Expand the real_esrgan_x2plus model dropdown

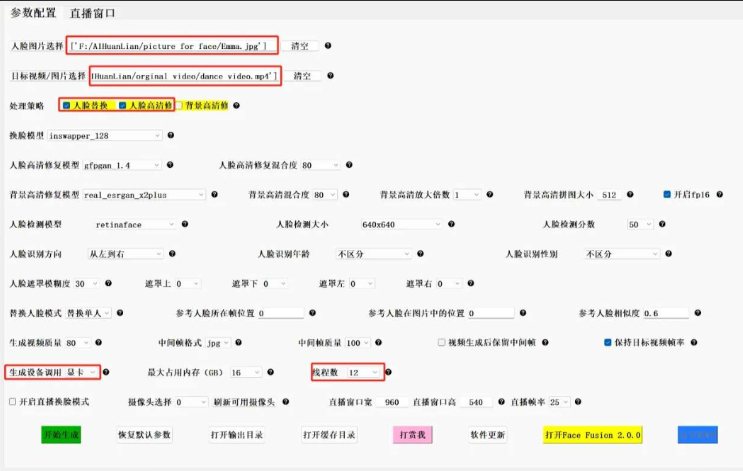[x=144, y=195]
